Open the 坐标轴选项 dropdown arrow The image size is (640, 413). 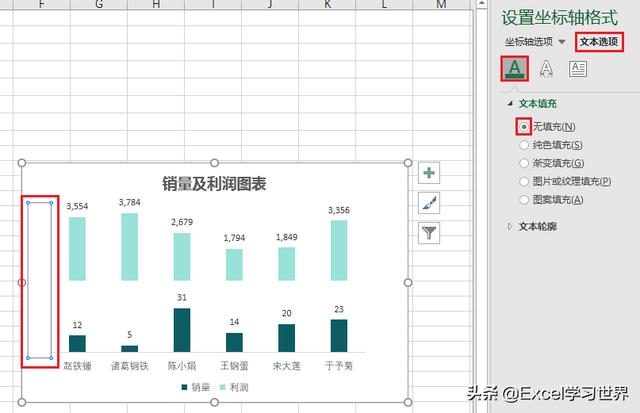(x=562, y=42)
